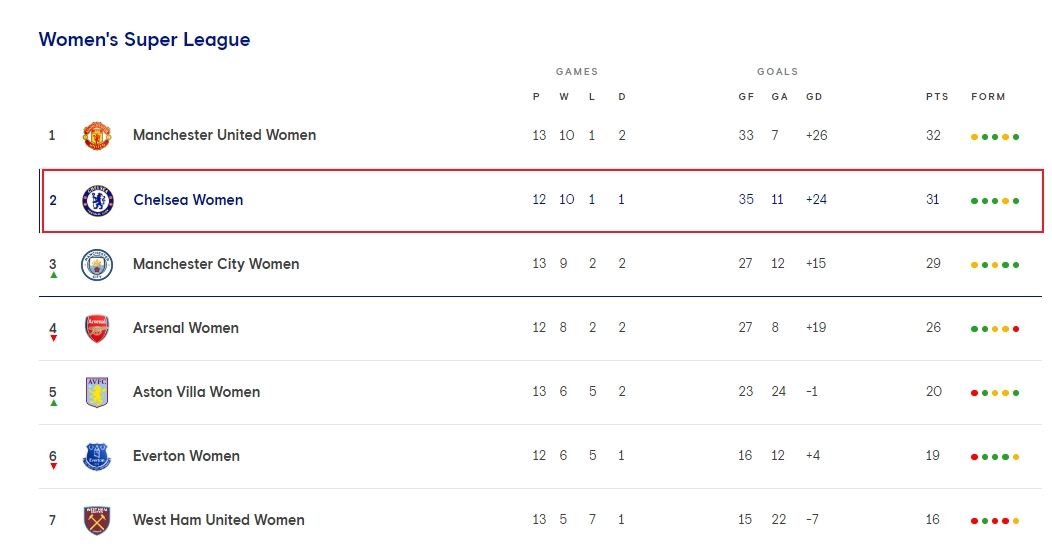This screenshot has width=1052, height=550.
Task: Click the Everton Women club badge
Action: coord(97,457)
